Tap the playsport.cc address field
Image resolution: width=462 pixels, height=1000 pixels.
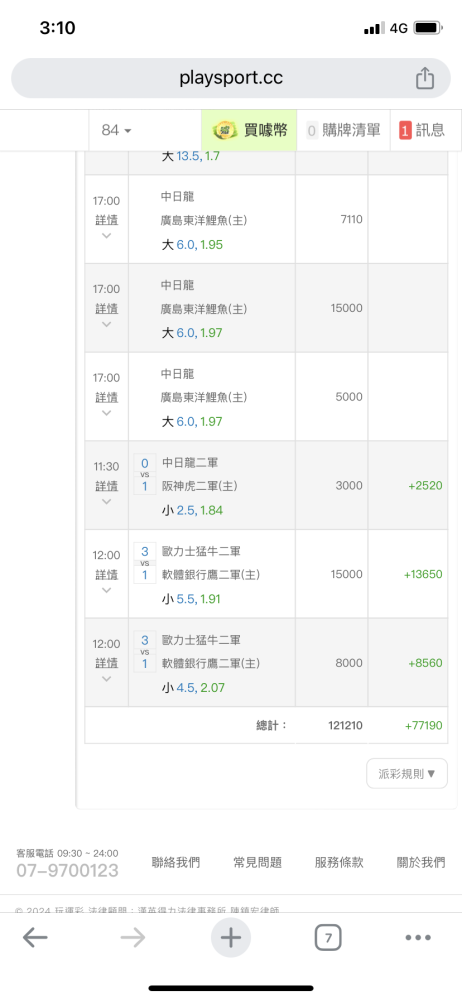click(231, 78)
